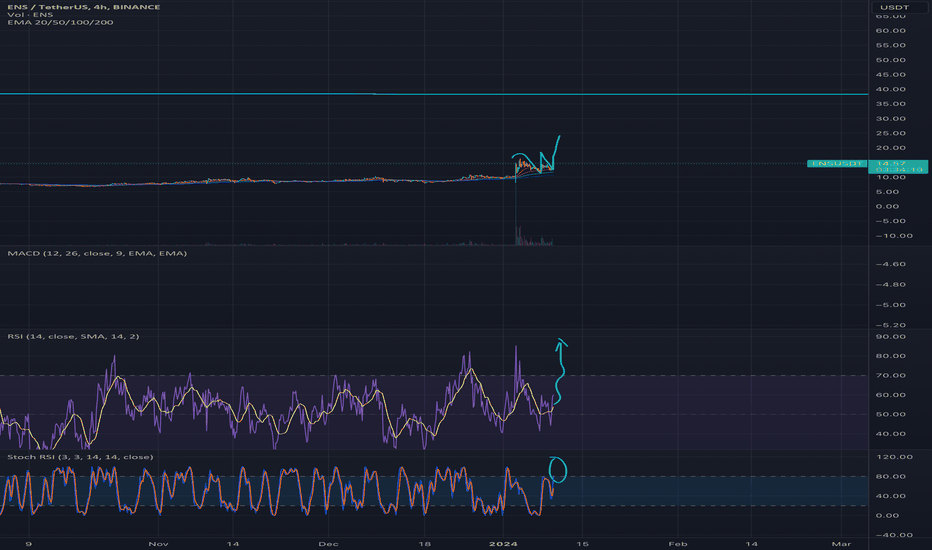Click the 90.00 RSI scale label
Image resolution: width=932 pixels, height=550 pixels.
pos(890,337)
